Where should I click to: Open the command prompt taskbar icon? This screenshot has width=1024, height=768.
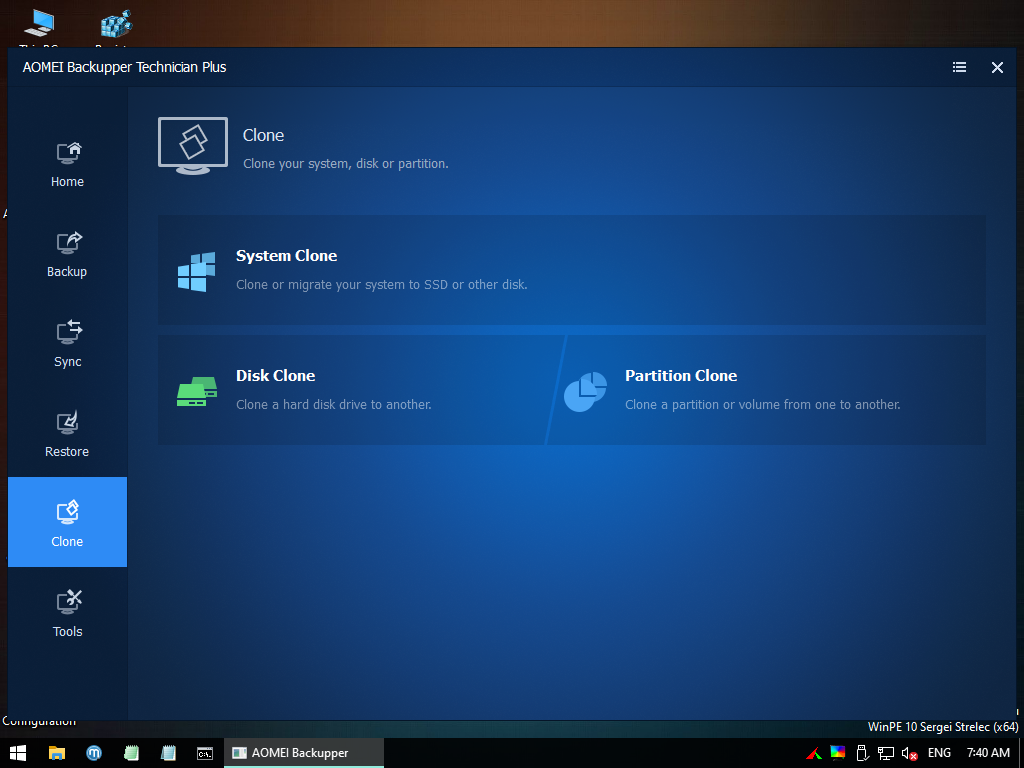205,753
